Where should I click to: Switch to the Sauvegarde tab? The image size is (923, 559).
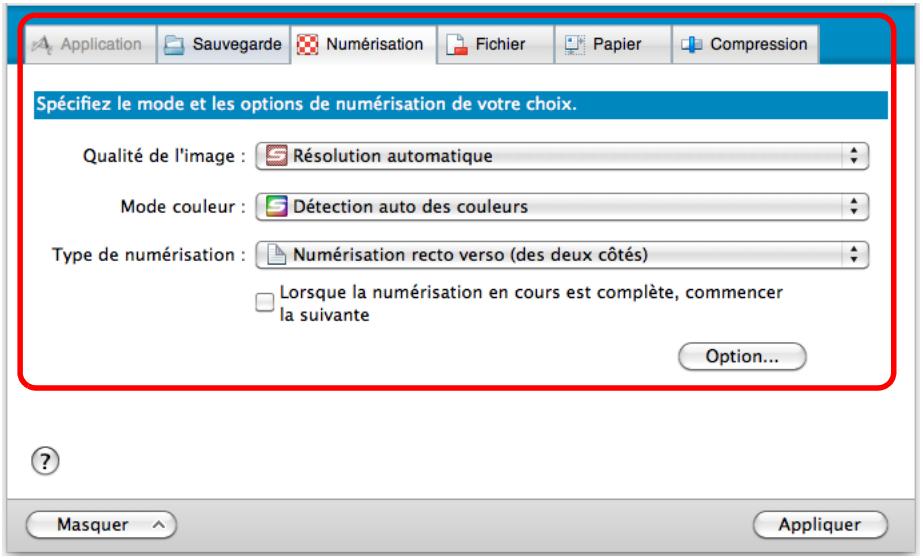tap(223, 44)
